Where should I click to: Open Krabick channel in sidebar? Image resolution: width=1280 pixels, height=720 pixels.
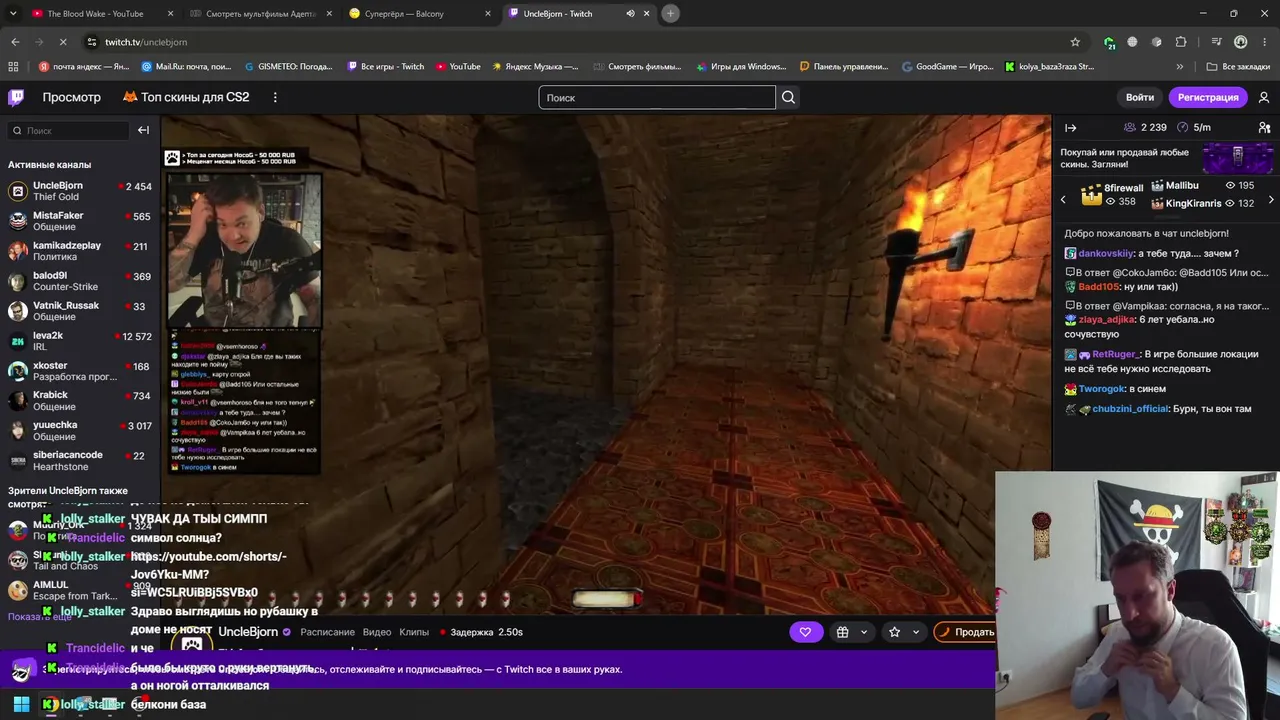pos(80,401)
